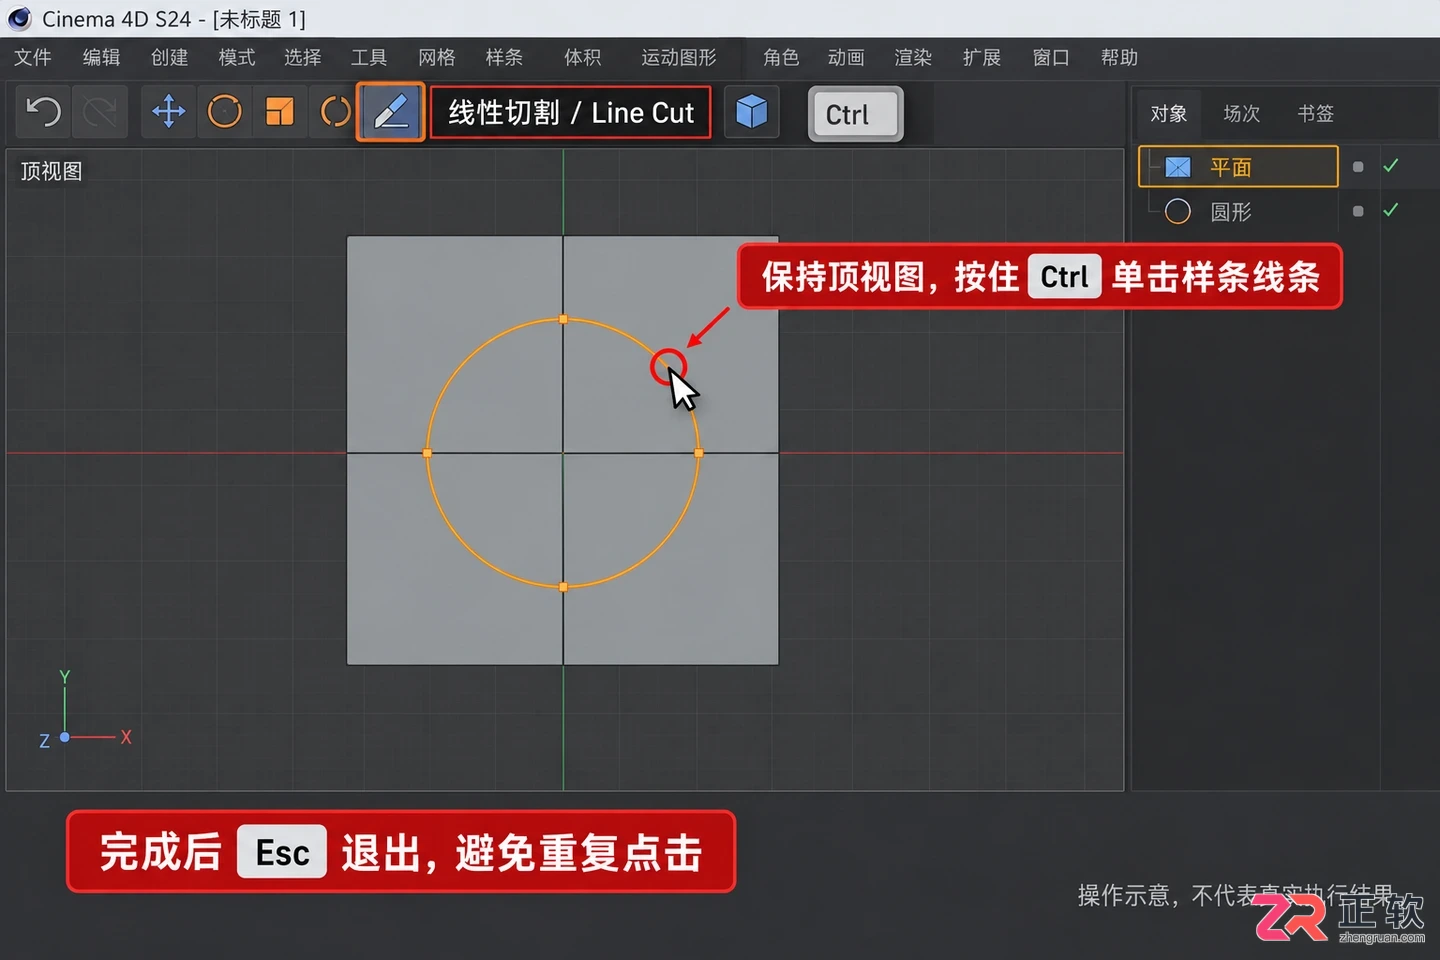1440x960 pixels.
Task: Open the 窗口 menu
Action: pyautogui.click(x=1051, y=57)
